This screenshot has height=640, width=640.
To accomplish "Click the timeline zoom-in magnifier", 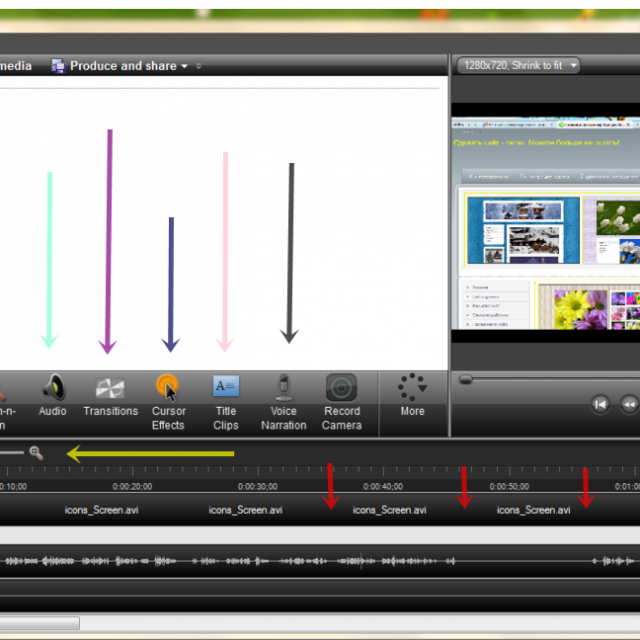I will coord(37,453).
